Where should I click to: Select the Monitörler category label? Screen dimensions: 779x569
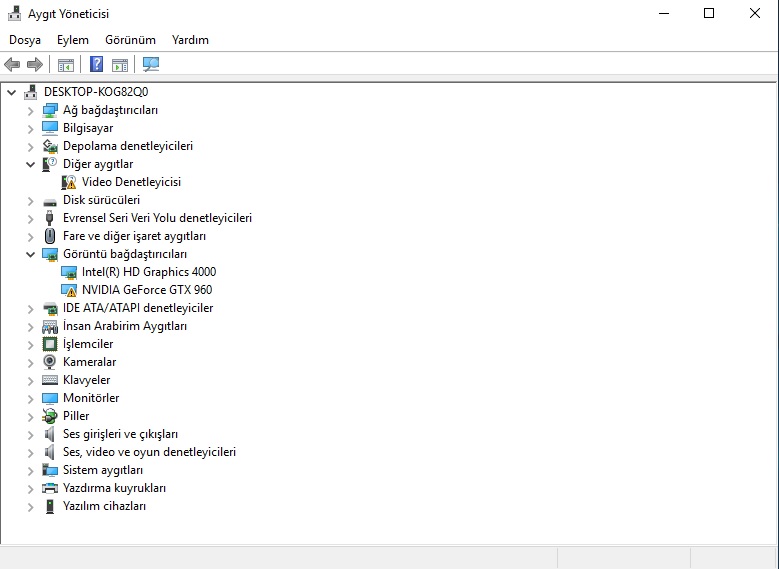pos(91,398)
